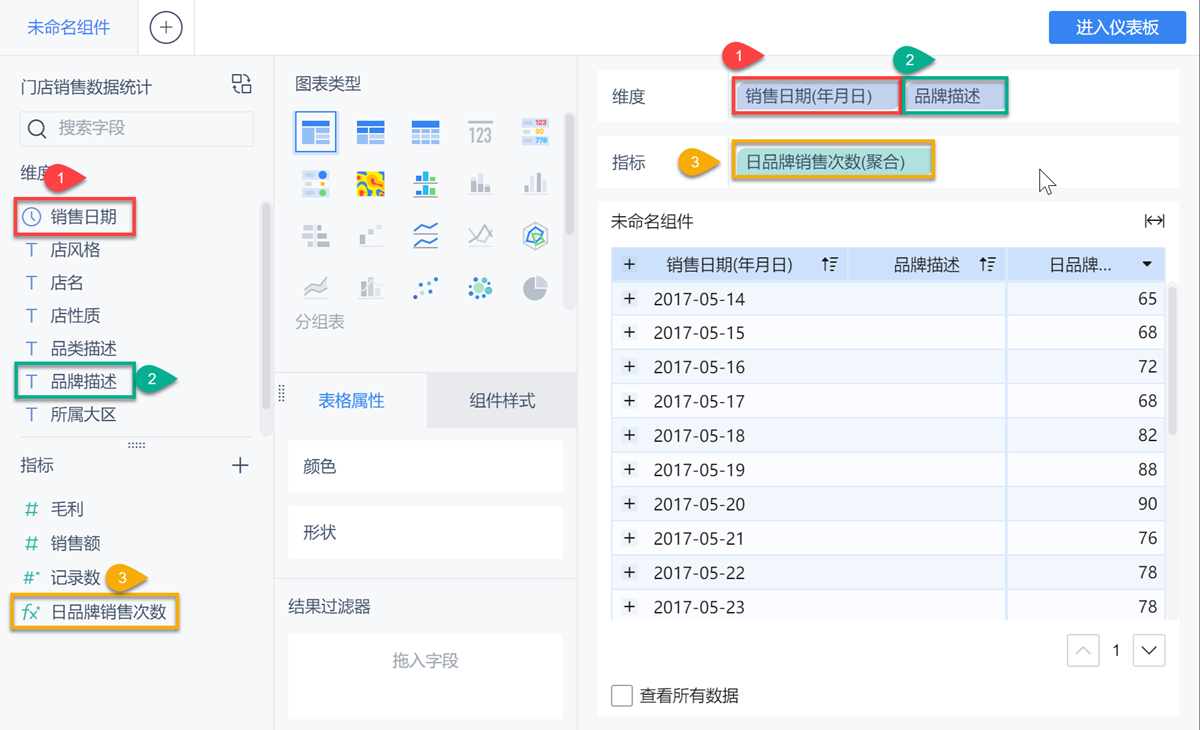The width and height of the screenshot is (1200, 730).
Task: Switch to the 表格属性 tab
Action: [351, 401]
